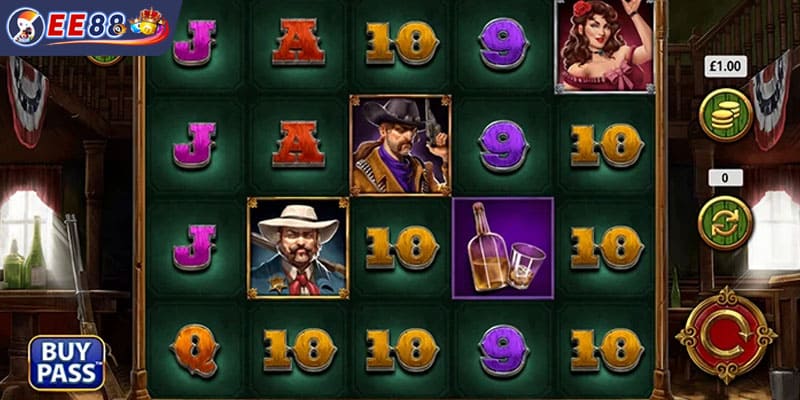Click the red A symbol in top row

[298, 42]
